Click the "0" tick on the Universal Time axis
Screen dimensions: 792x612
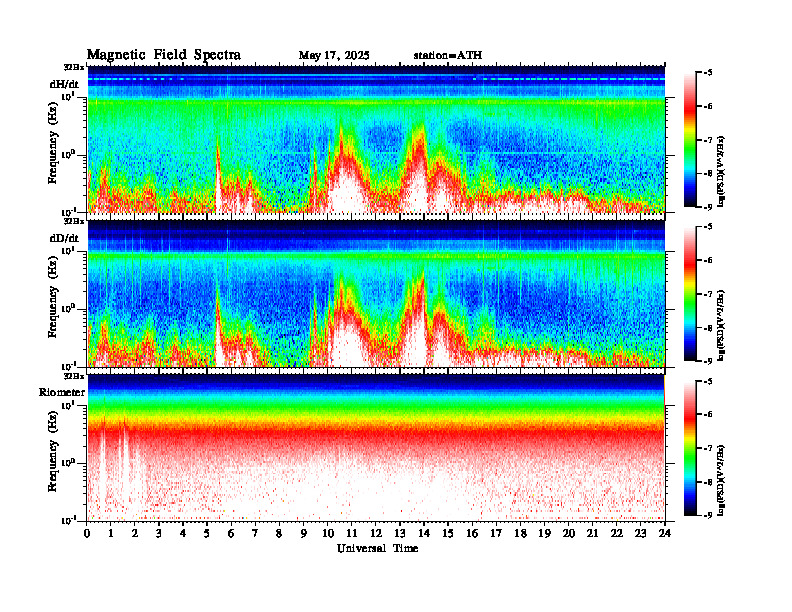(x=87, y=534)
